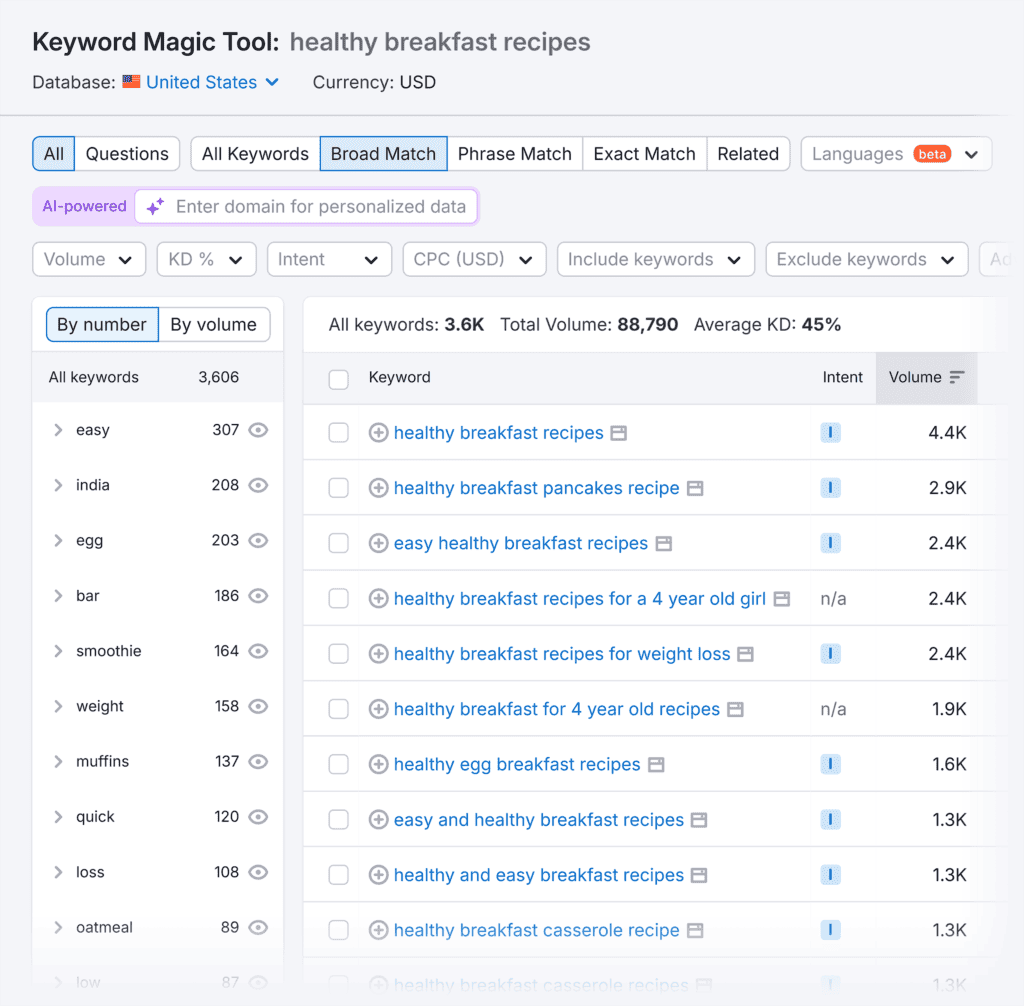Expand the egg keyword group
The height and width of the screenshot is (1006, 1024).
point(59,541)
